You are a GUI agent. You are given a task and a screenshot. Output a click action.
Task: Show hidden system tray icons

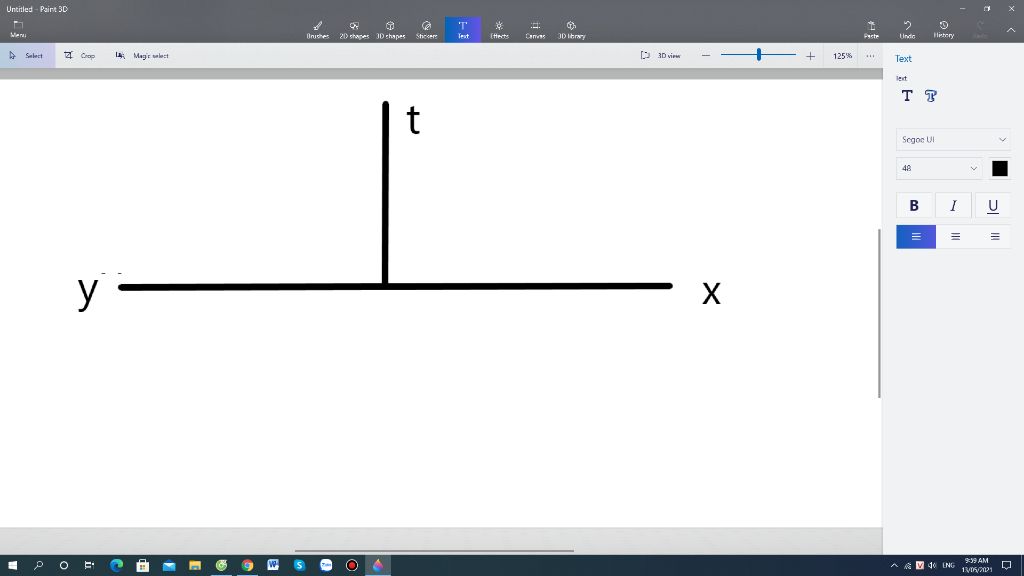point(894,566)
